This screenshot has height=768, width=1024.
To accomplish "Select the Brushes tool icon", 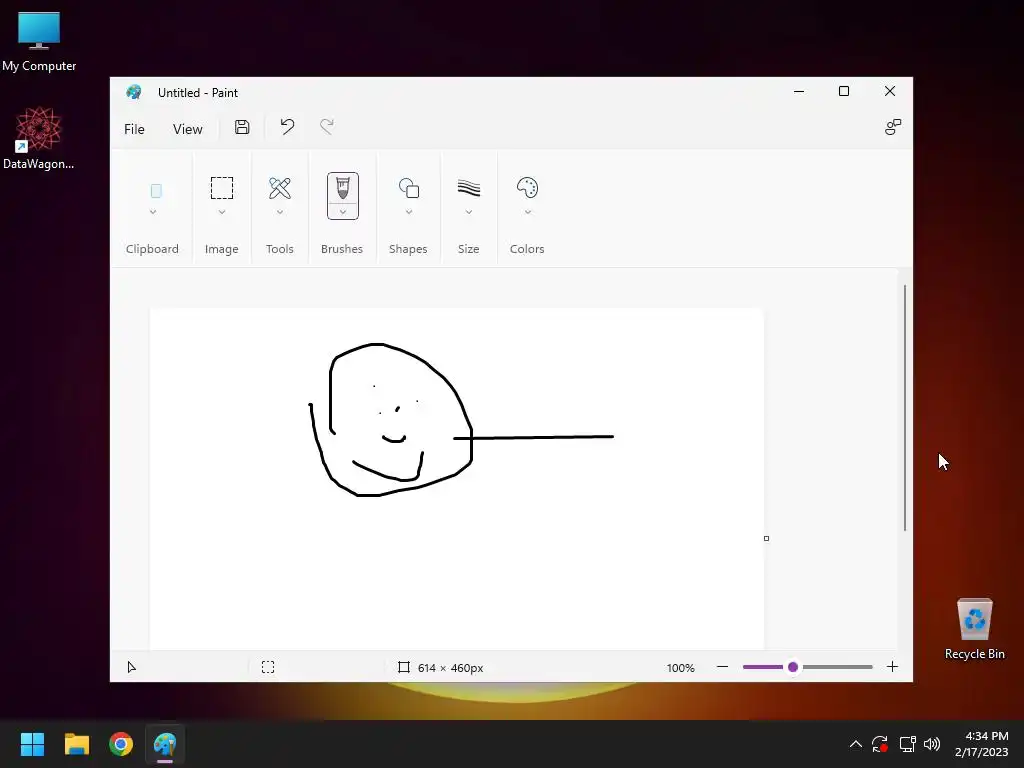I will [343, 188].
